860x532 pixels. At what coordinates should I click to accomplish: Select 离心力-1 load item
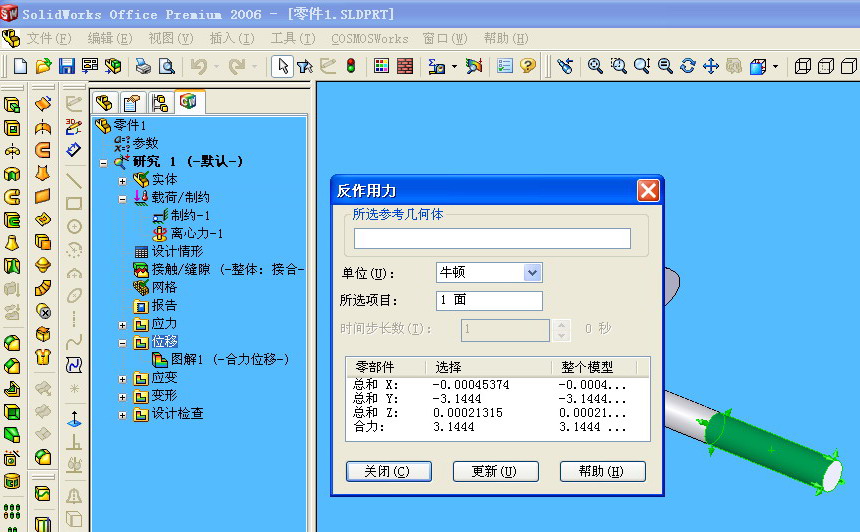(x=197, y=234)
